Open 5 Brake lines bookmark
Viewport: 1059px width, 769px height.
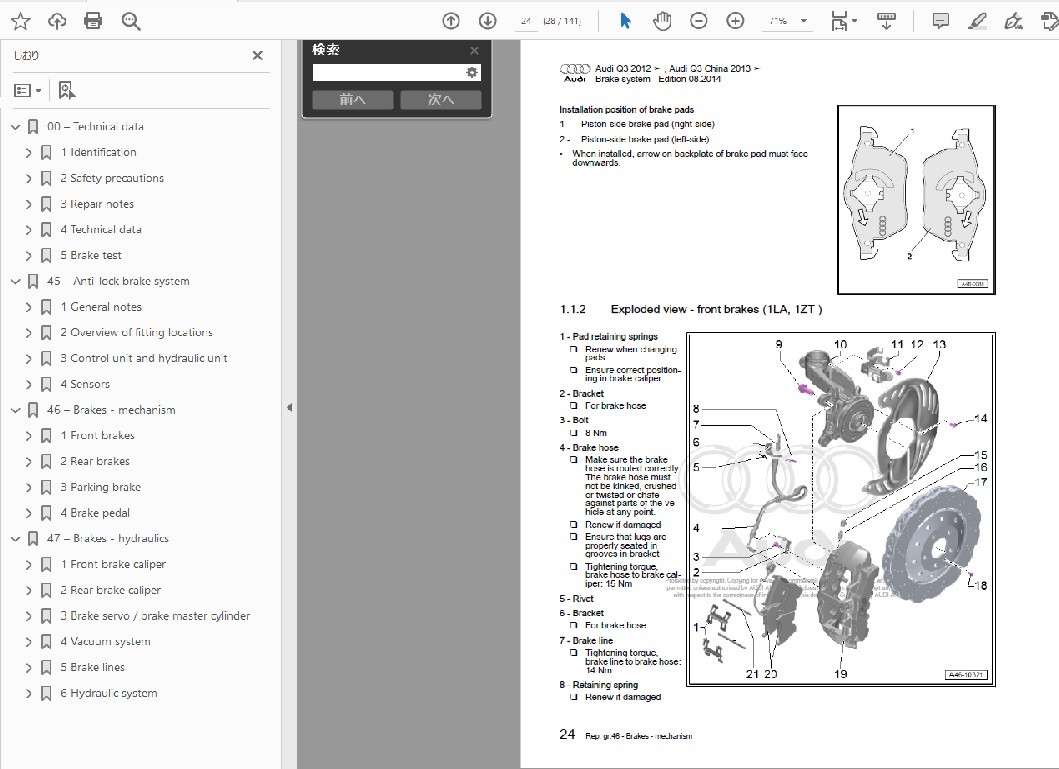(x=92, y=667)
